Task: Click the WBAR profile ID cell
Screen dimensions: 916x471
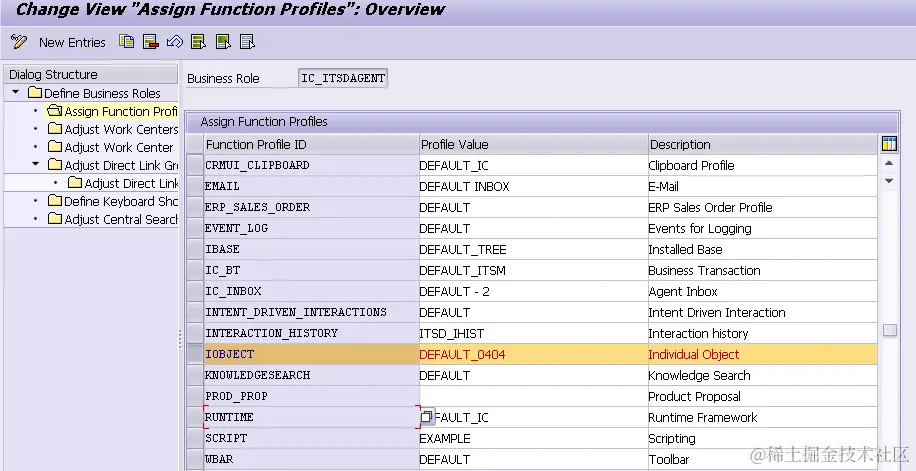Action: [311, 460]
